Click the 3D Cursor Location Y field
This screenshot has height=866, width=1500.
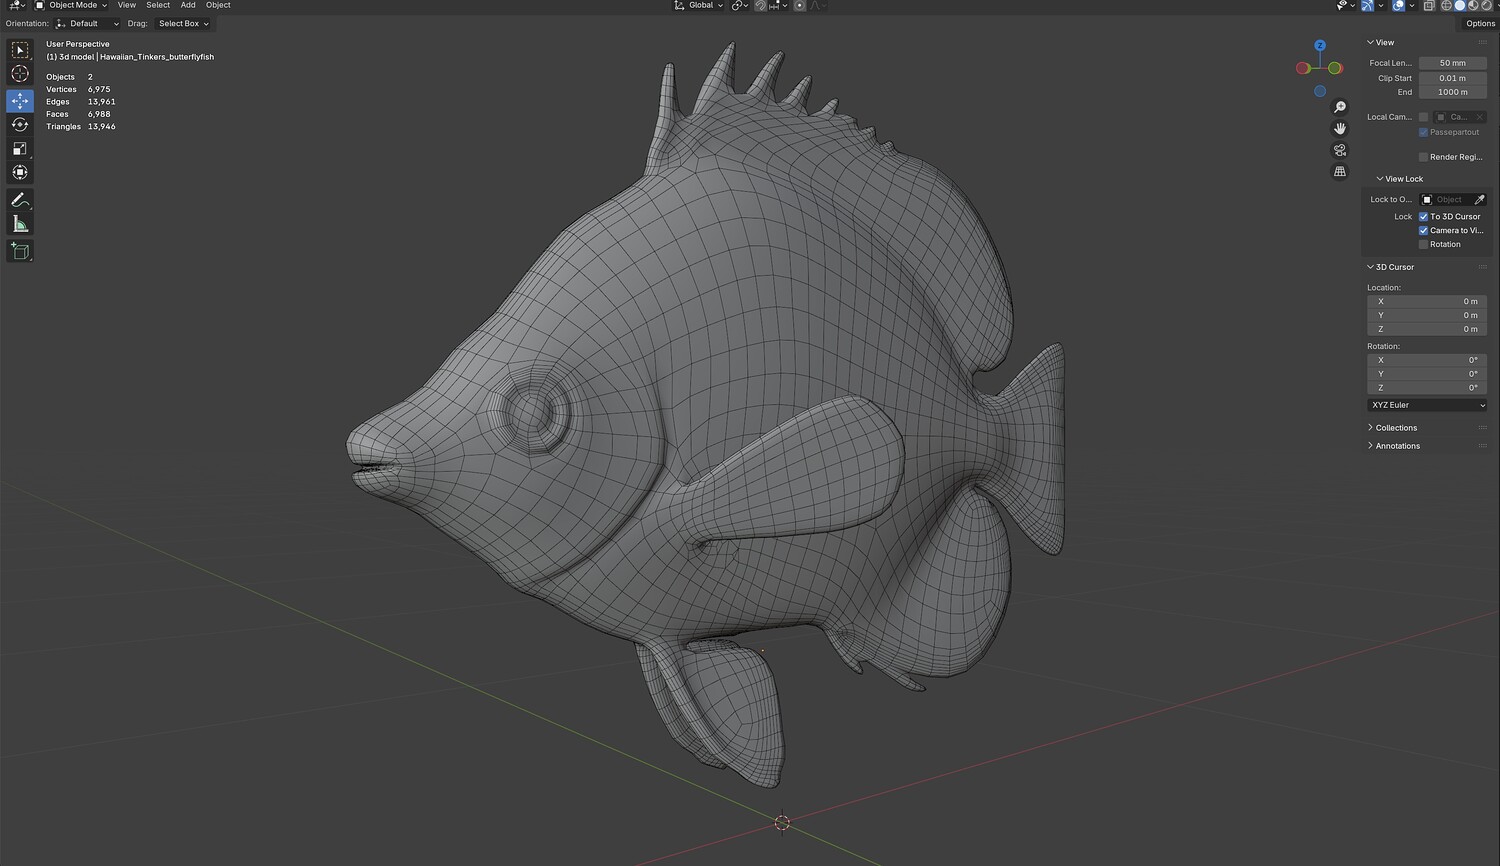(1427, 315)
